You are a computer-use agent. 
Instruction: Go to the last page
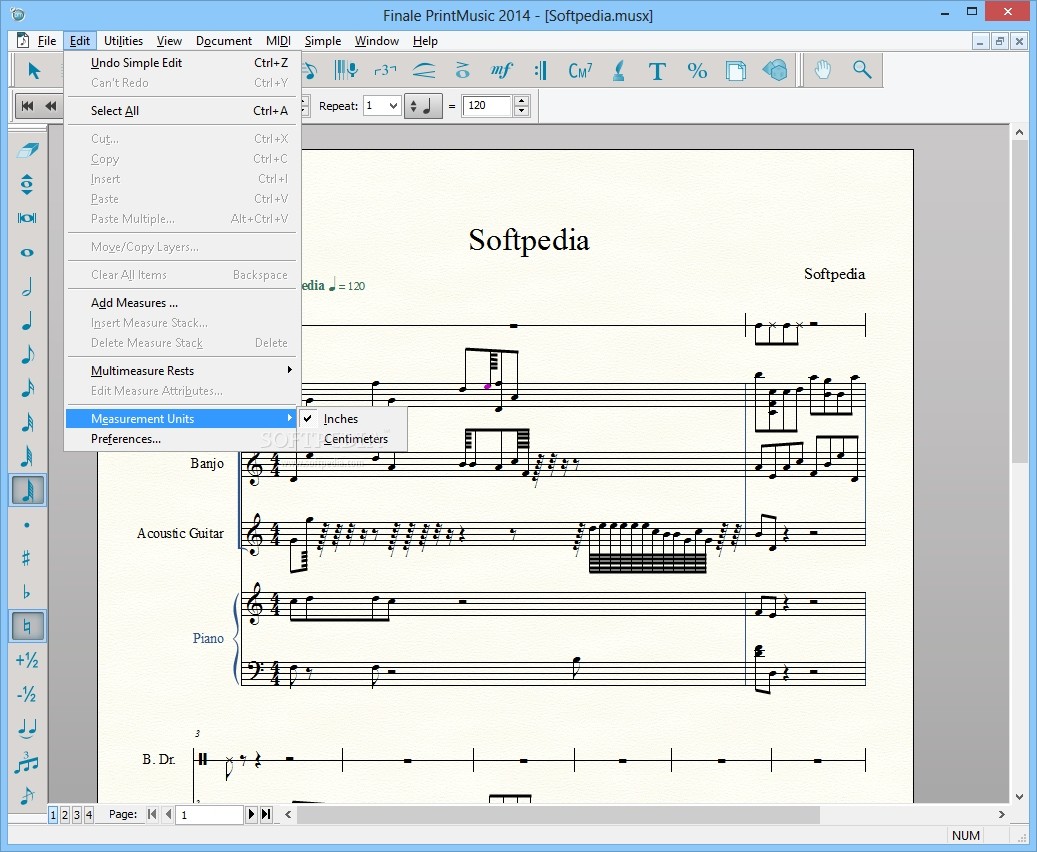266,814
